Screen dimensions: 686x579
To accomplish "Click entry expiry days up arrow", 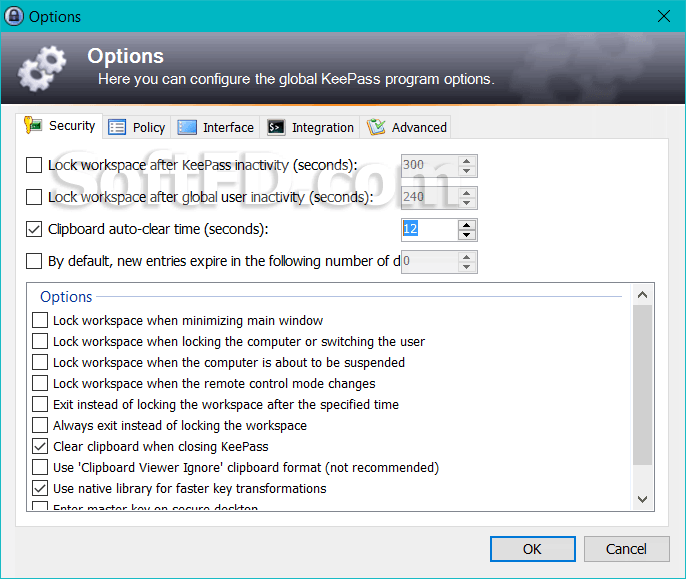I will coord(467,256).
